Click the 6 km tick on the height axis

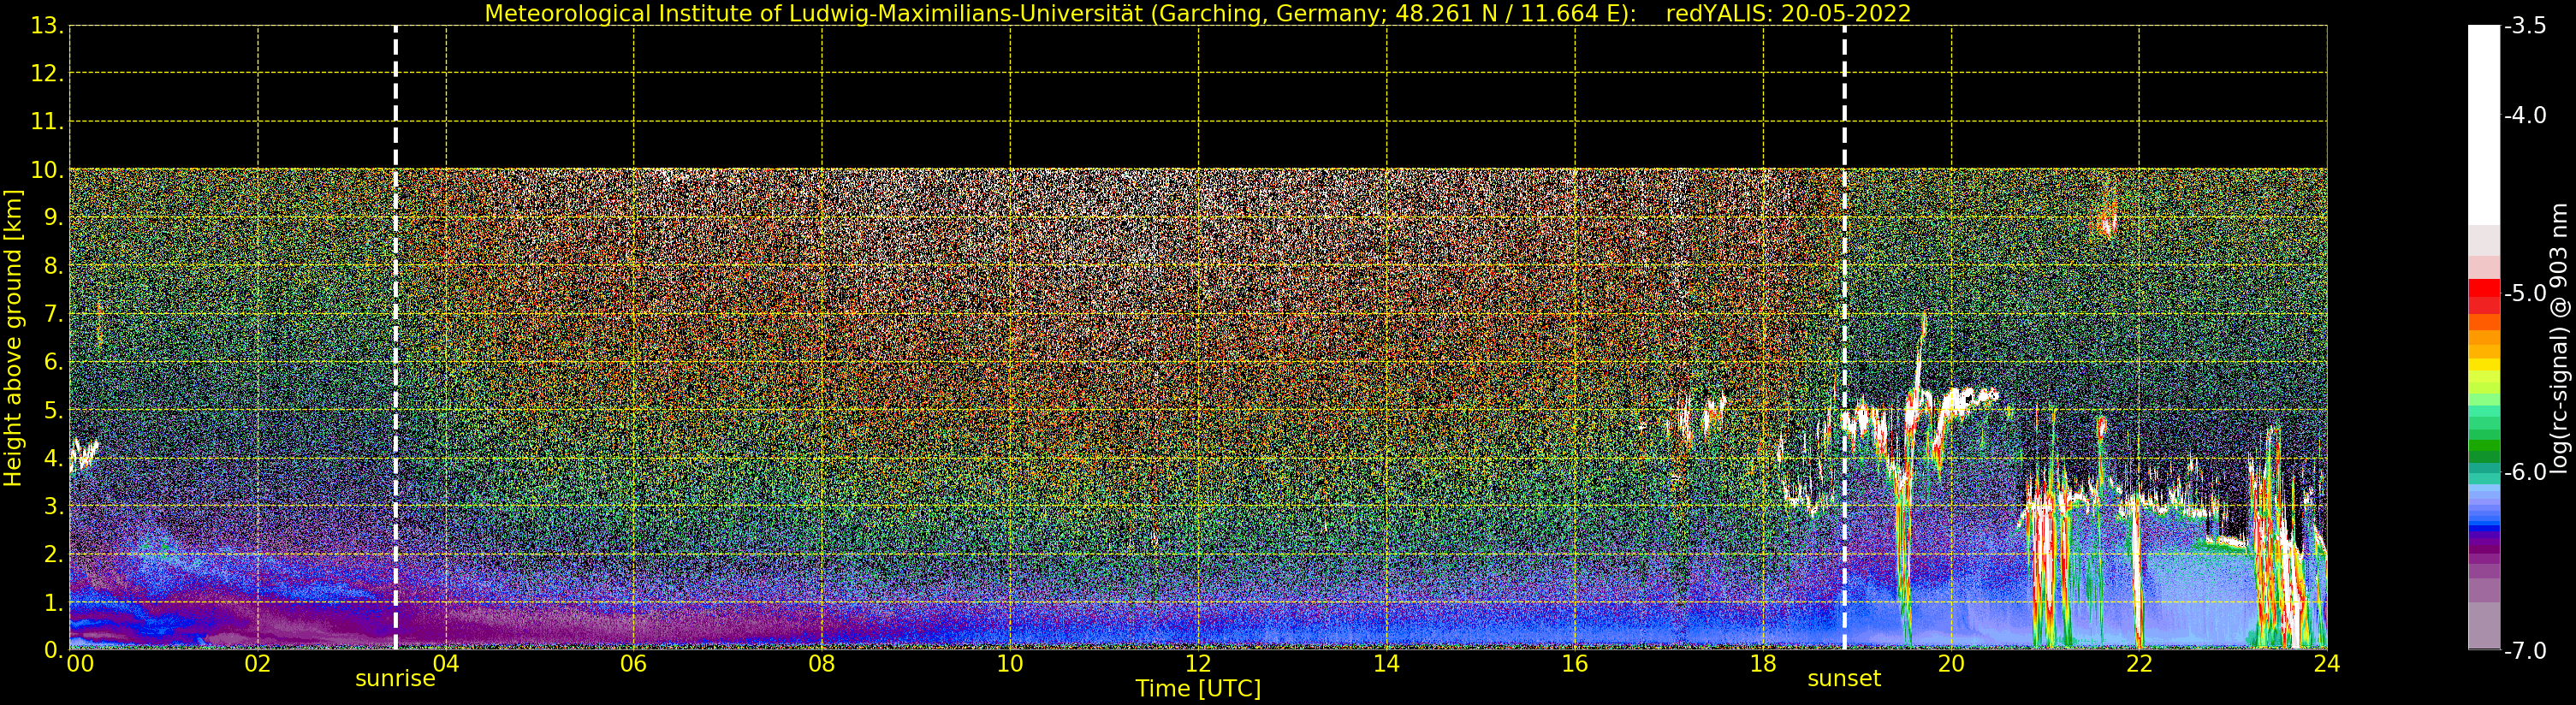click(52, 362)
